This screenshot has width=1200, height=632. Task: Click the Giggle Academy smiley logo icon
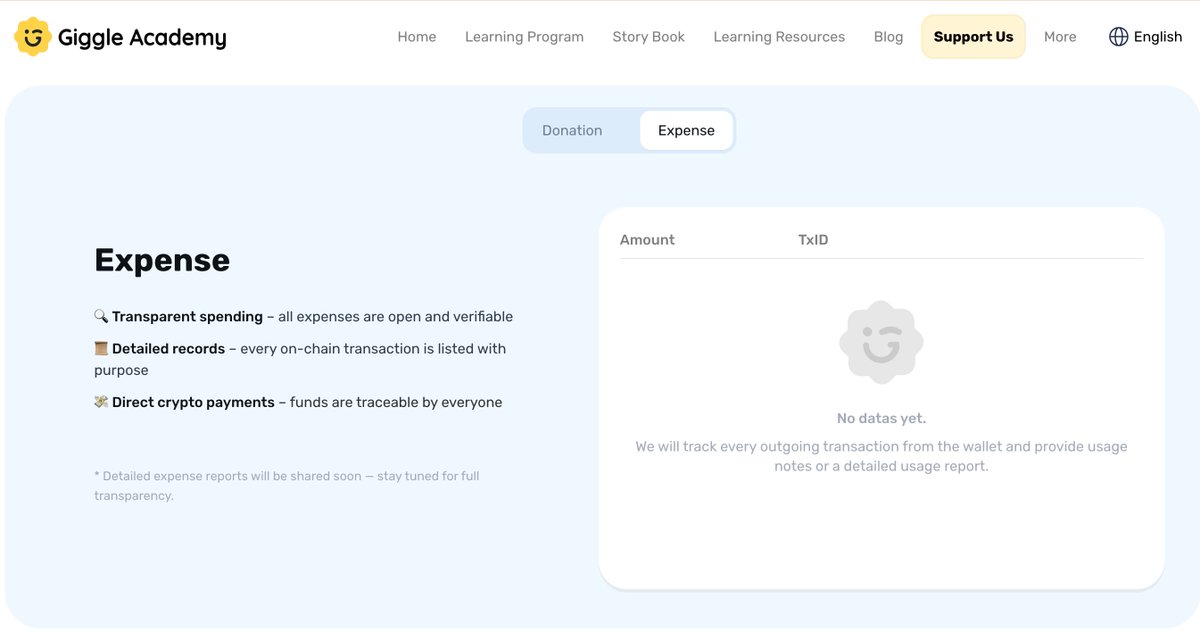[33, 37]
